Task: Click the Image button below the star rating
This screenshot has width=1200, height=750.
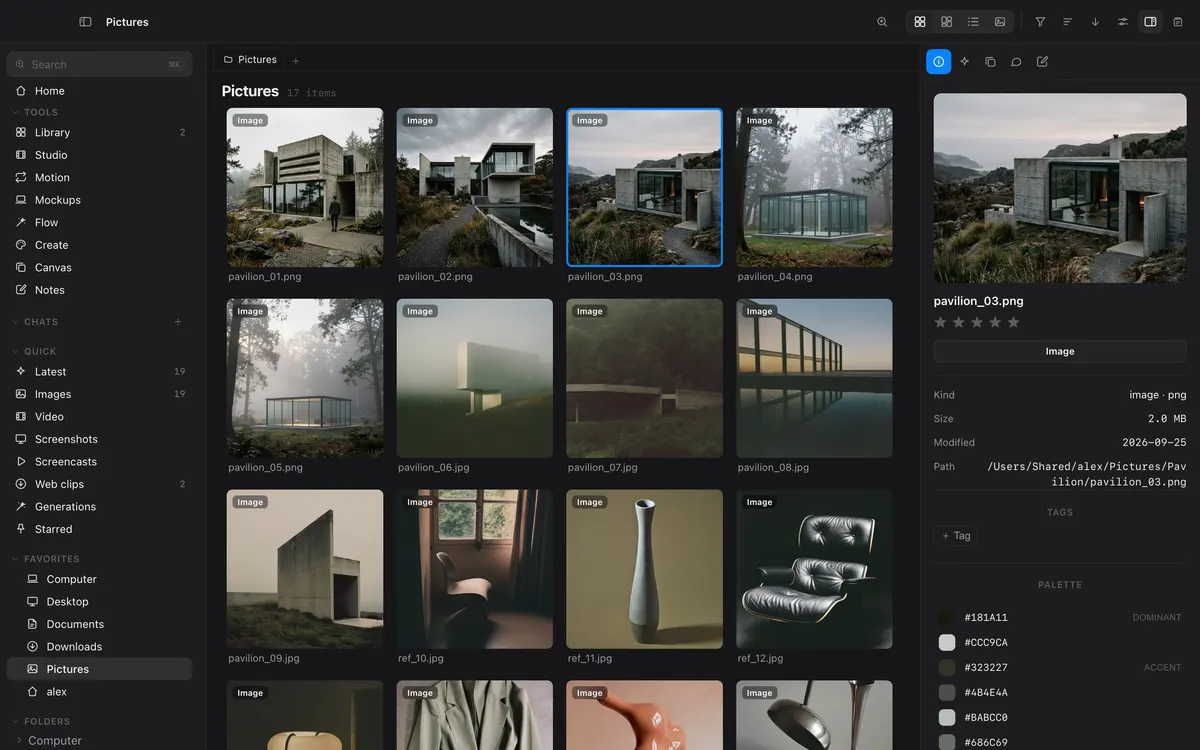Action: (1060, 351)
